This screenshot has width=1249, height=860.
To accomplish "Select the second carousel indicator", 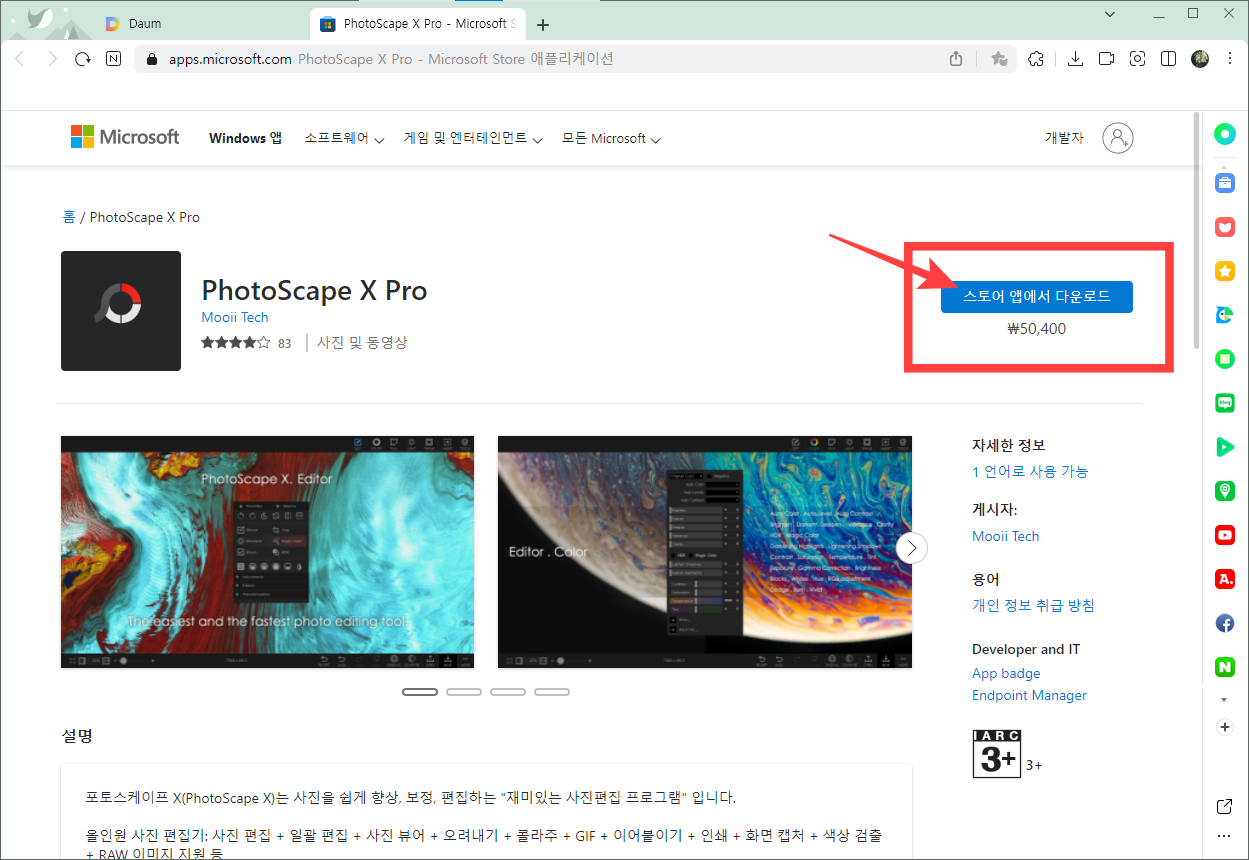I will [464, 692].
